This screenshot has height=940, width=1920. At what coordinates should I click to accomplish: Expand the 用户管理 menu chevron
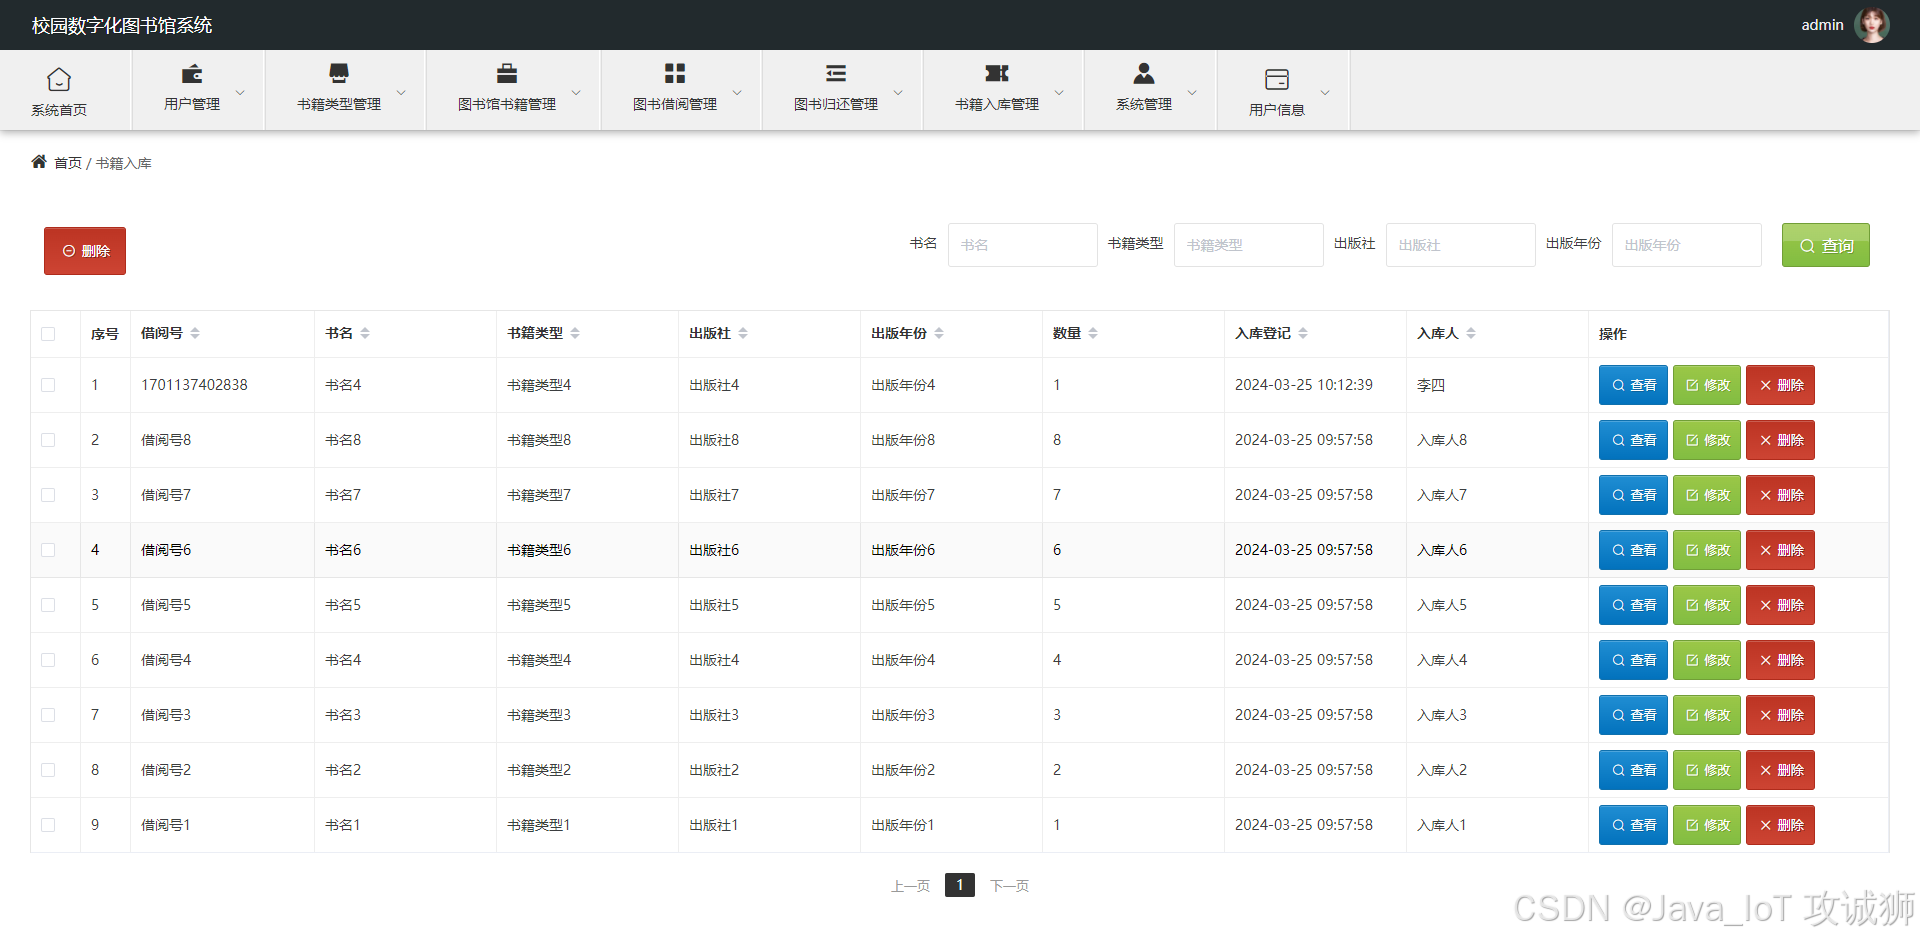240,92
